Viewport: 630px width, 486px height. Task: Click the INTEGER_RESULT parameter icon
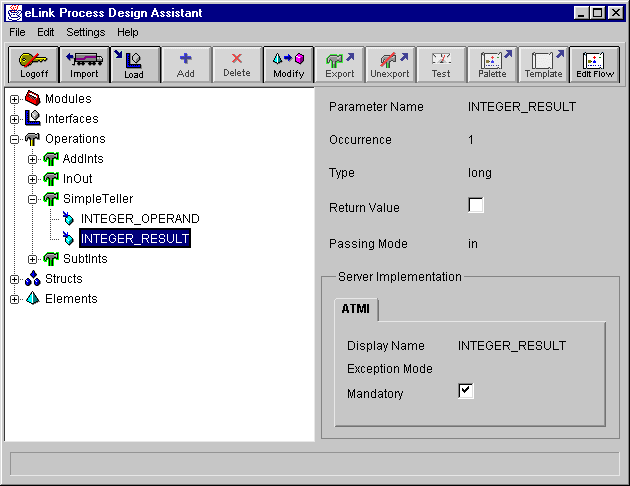click(x=68, y=238)
